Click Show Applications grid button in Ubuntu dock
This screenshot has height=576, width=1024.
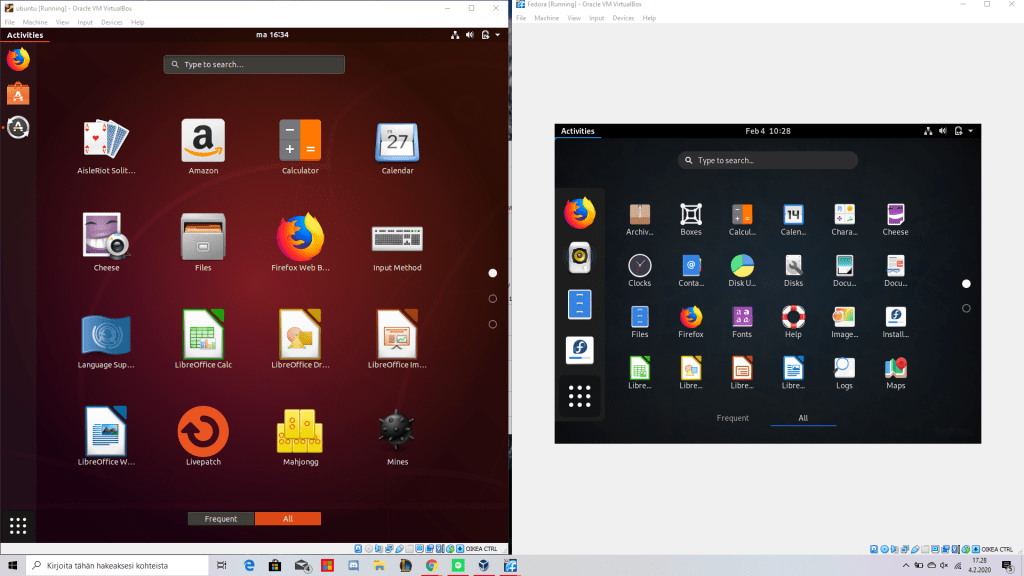(x=18, y=525)
